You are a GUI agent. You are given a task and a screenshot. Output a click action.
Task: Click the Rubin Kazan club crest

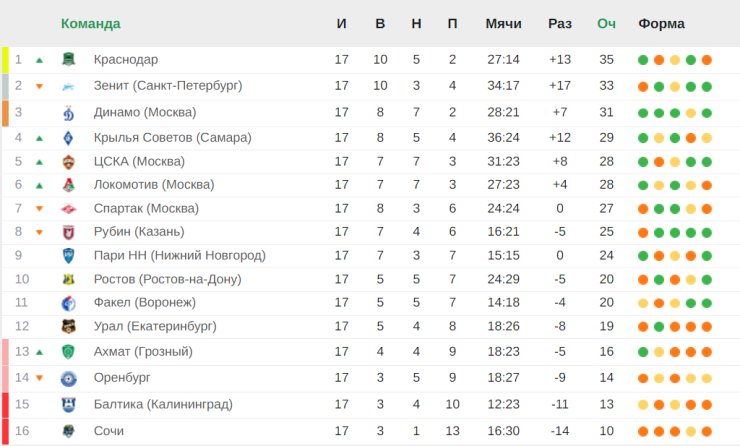(69, 232)
